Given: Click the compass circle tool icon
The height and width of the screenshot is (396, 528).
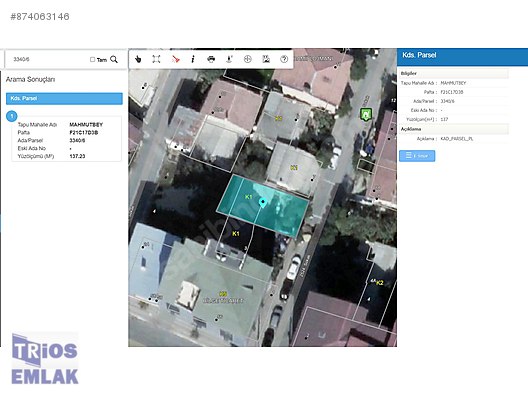Looking at the screenshot, I should click(248, 59).
